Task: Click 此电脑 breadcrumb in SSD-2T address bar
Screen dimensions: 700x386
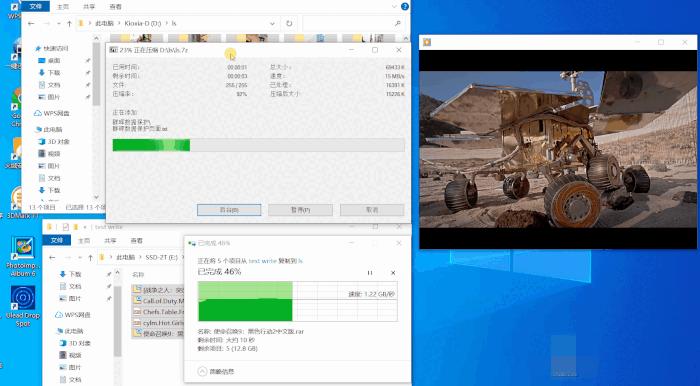Action: (x=125, y=257)
